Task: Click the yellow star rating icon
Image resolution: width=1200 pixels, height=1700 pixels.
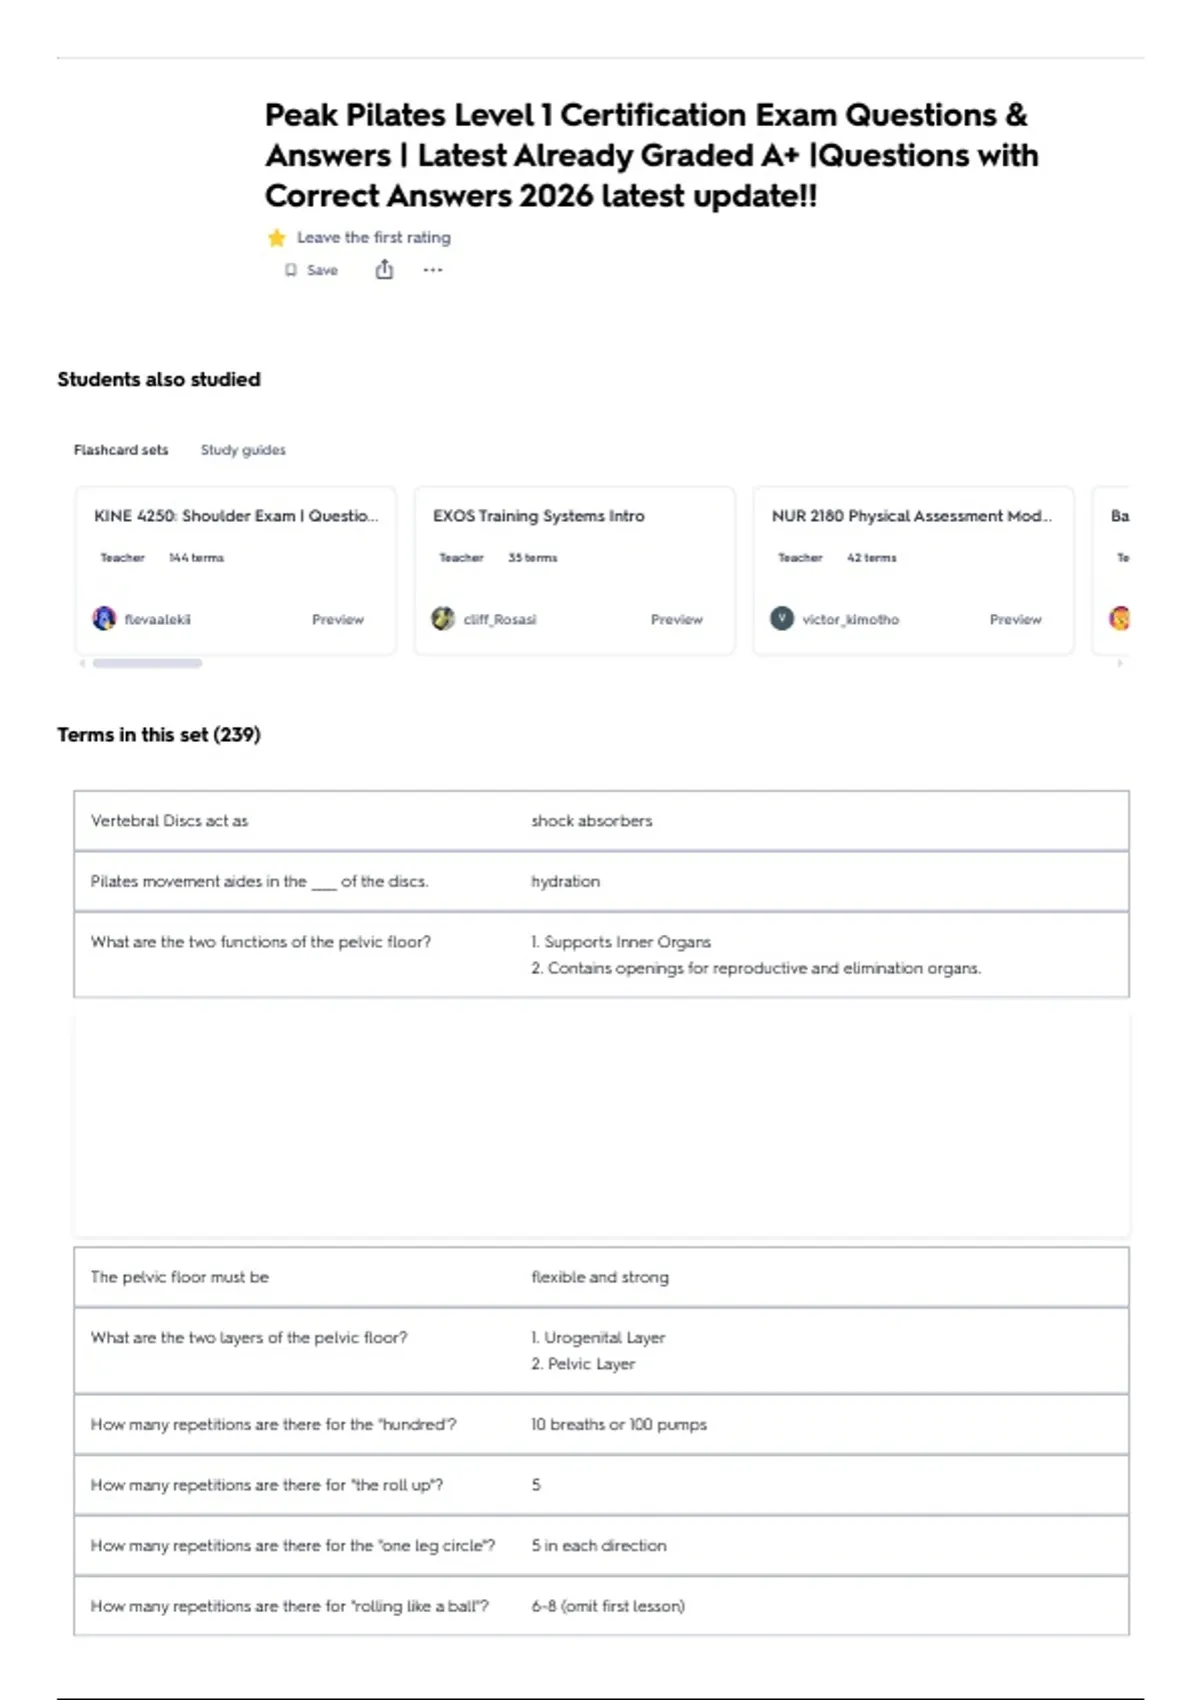Action: point(277,238)
